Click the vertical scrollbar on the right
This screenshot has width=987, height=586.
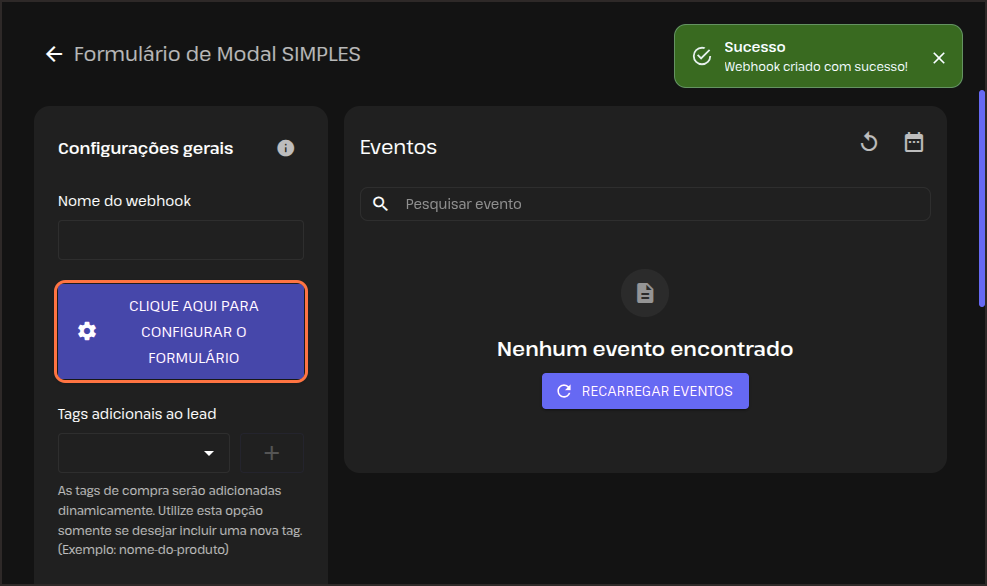tap(981, 200)
